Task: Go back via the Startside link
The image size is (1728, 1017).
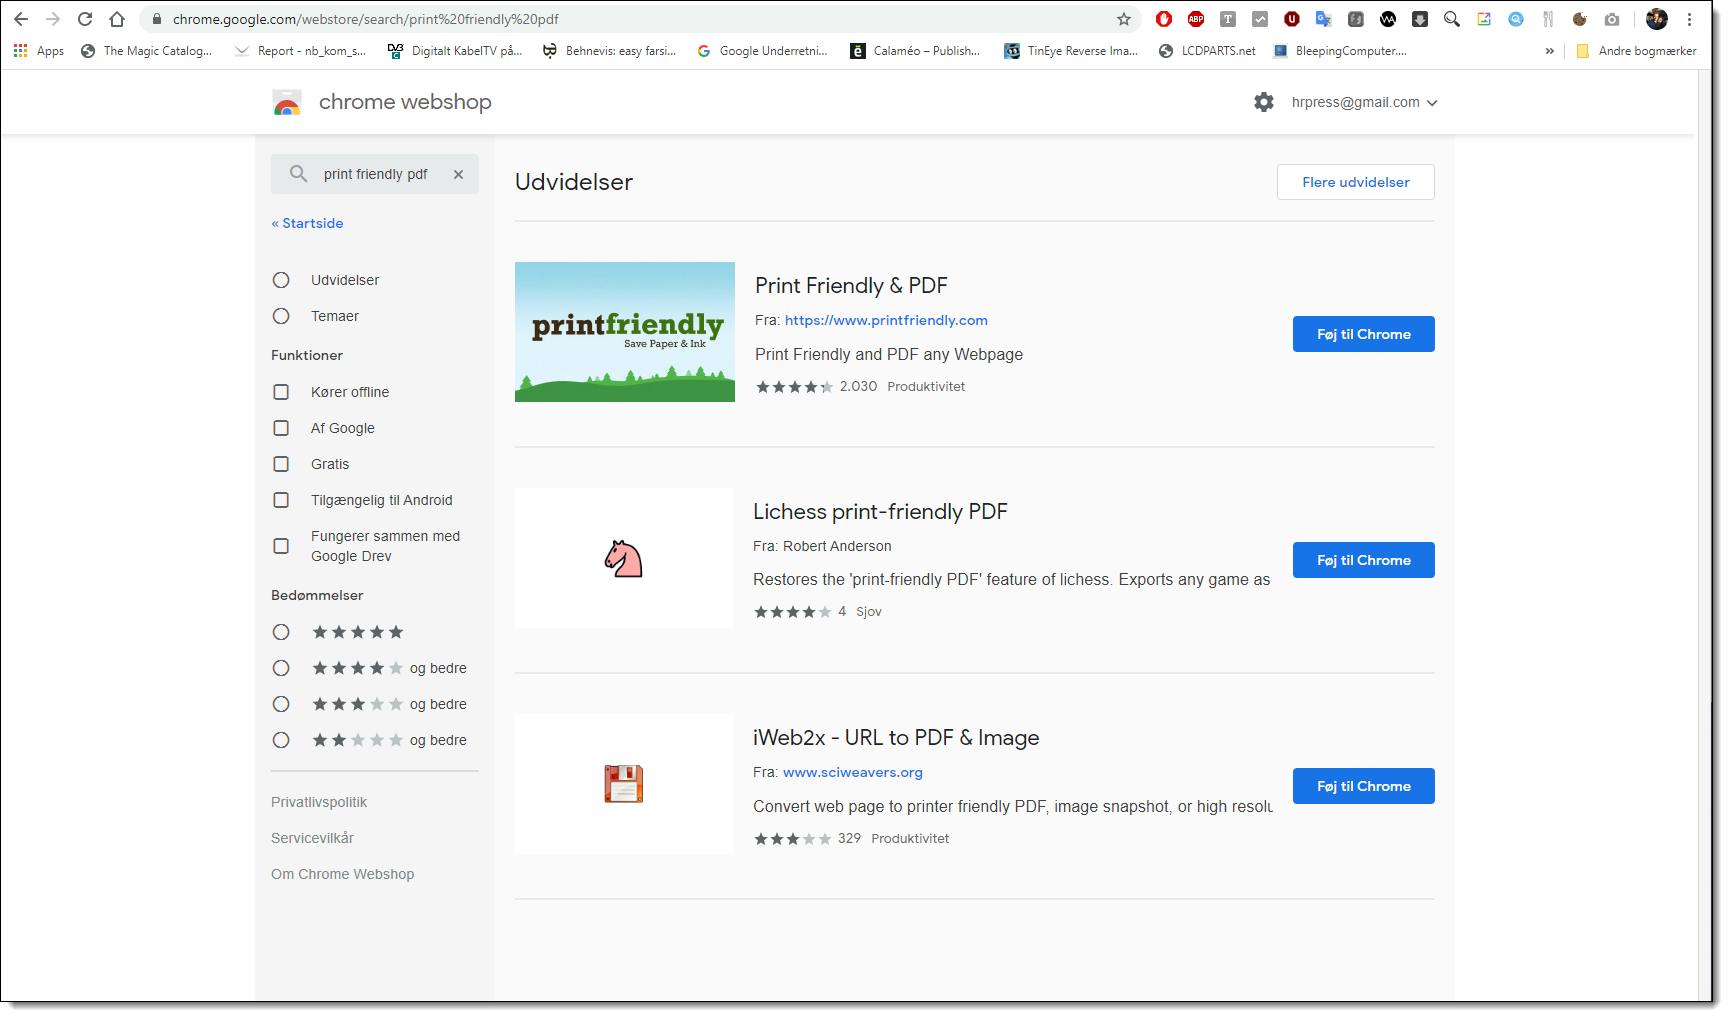Action: [307, 223]
